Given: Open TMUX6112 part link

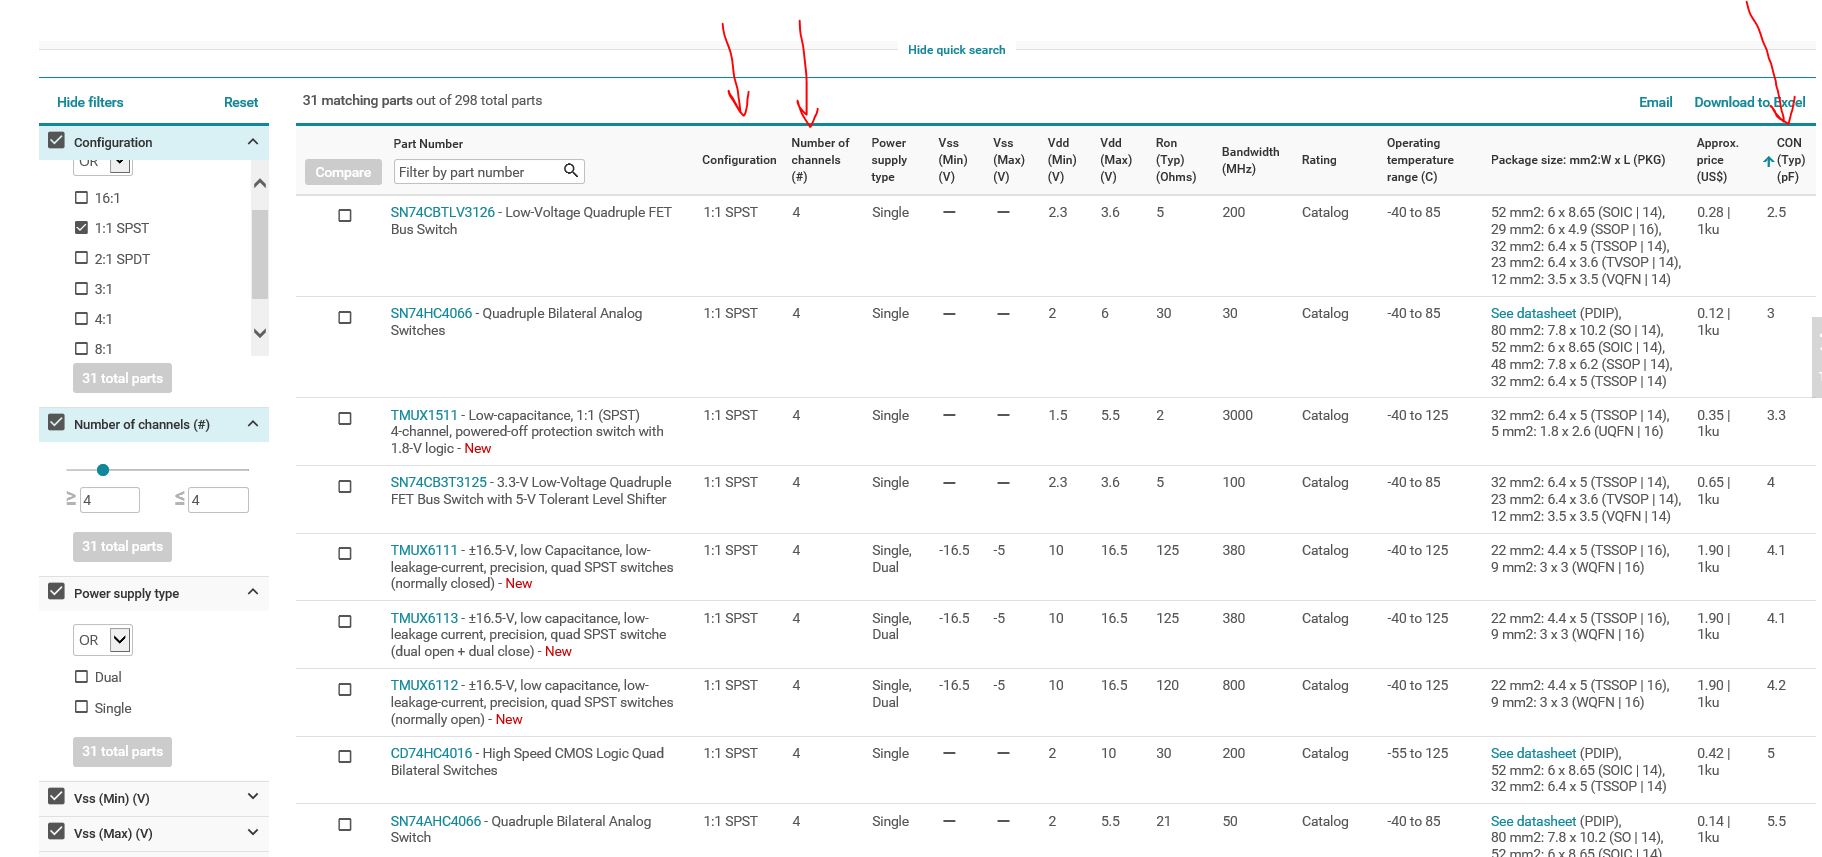Looking at the screenshot, I should 424,685.
